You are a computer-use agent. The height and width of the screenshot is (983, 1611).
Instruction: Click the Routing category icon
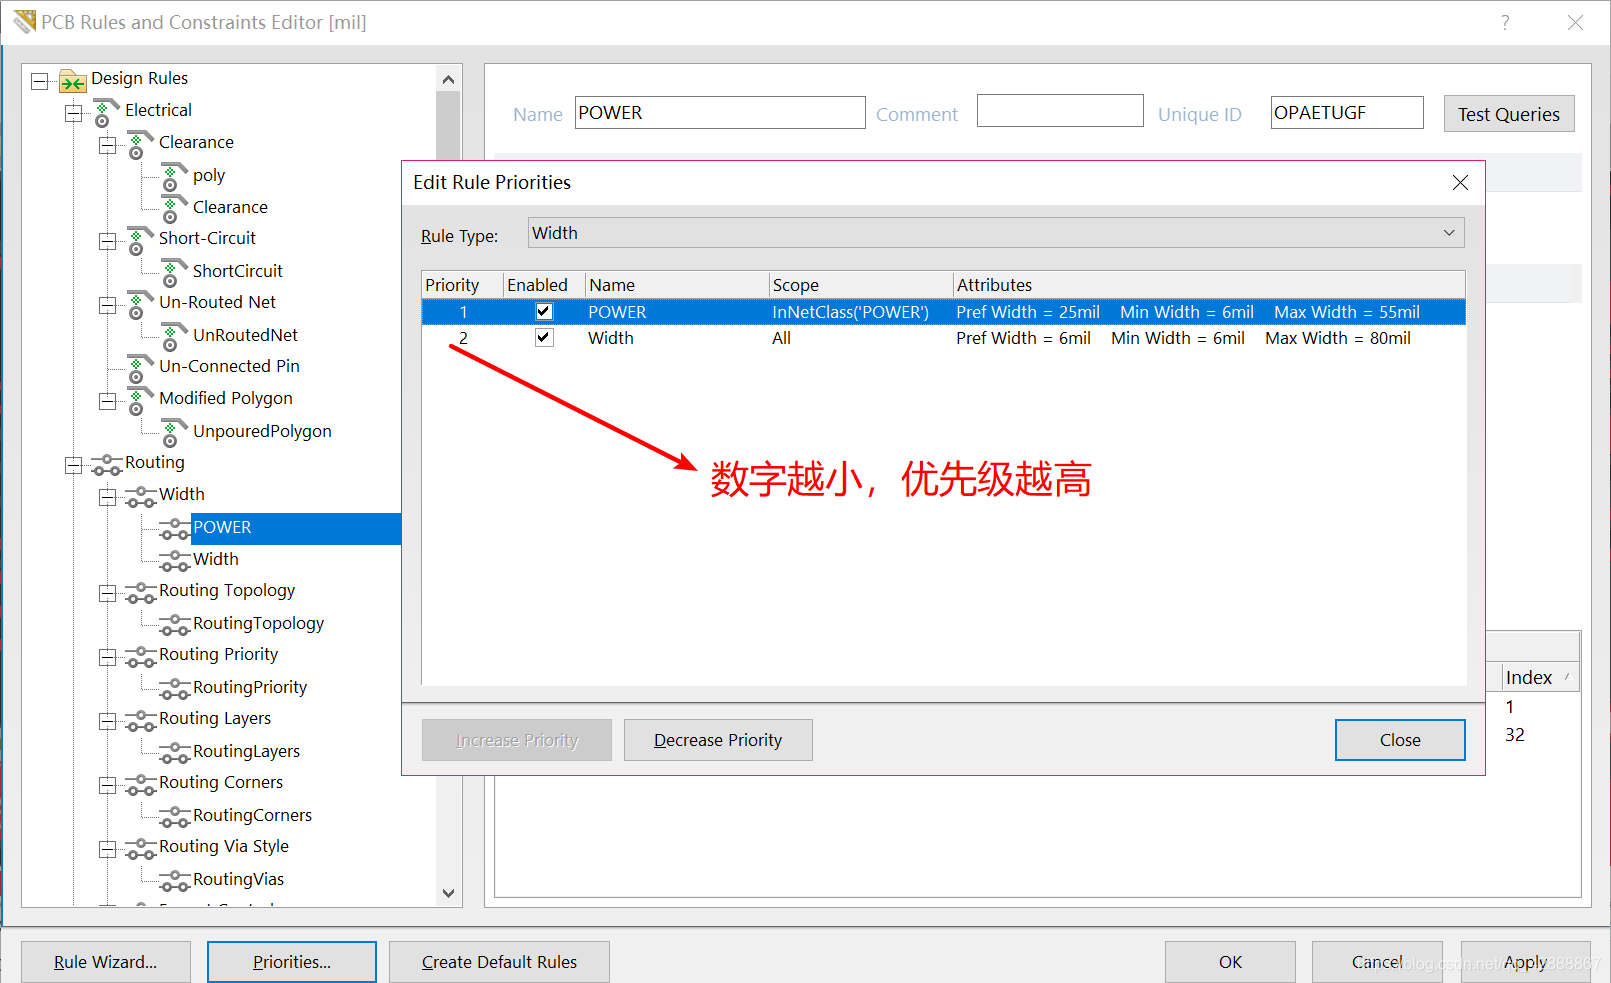pyautogui.click(x=106, y=464)
